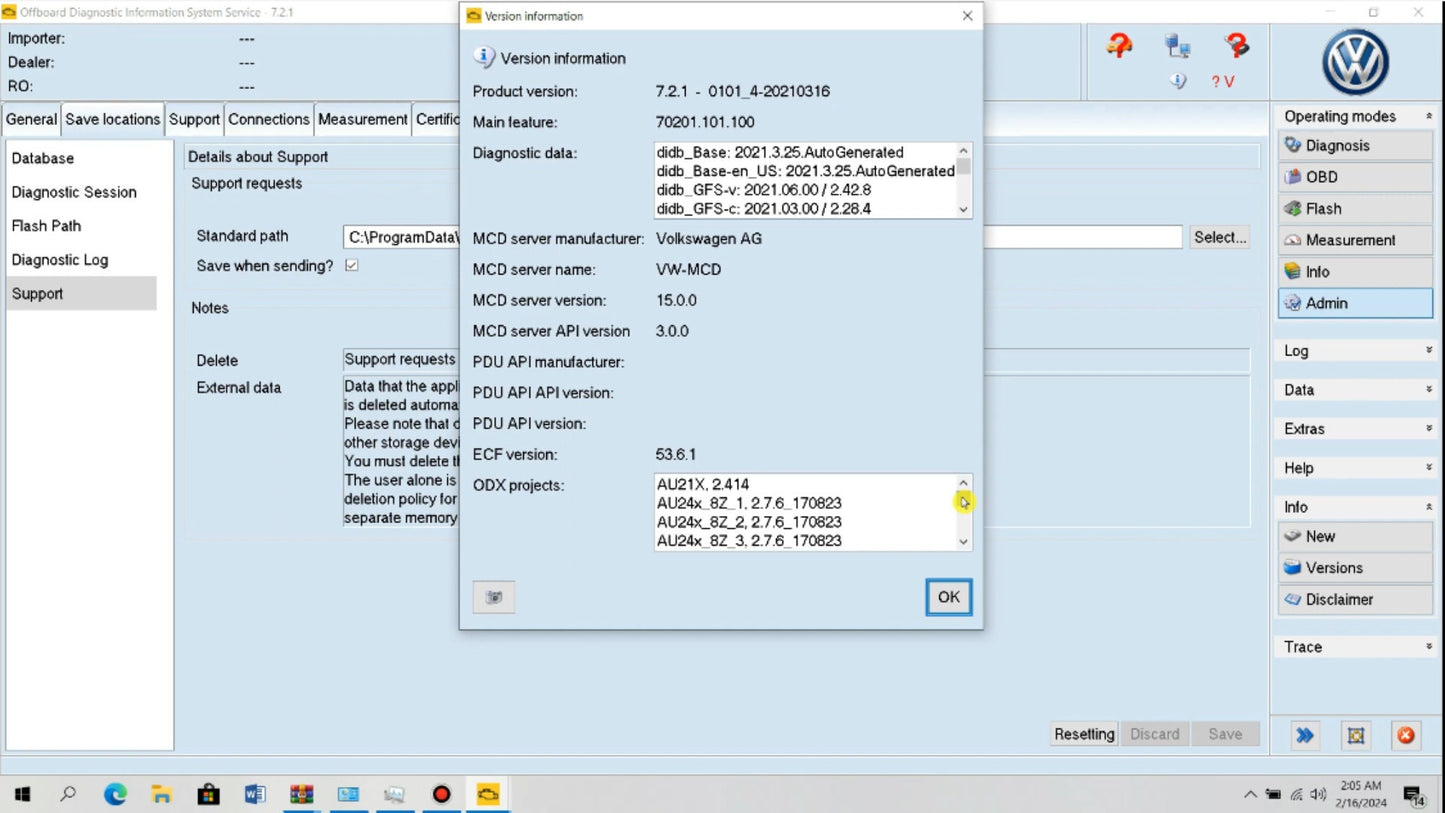Image resolution: width=1445 pixels, height=813 pixels.
Task: Click the Resetting button
Action: (1083, 733)
